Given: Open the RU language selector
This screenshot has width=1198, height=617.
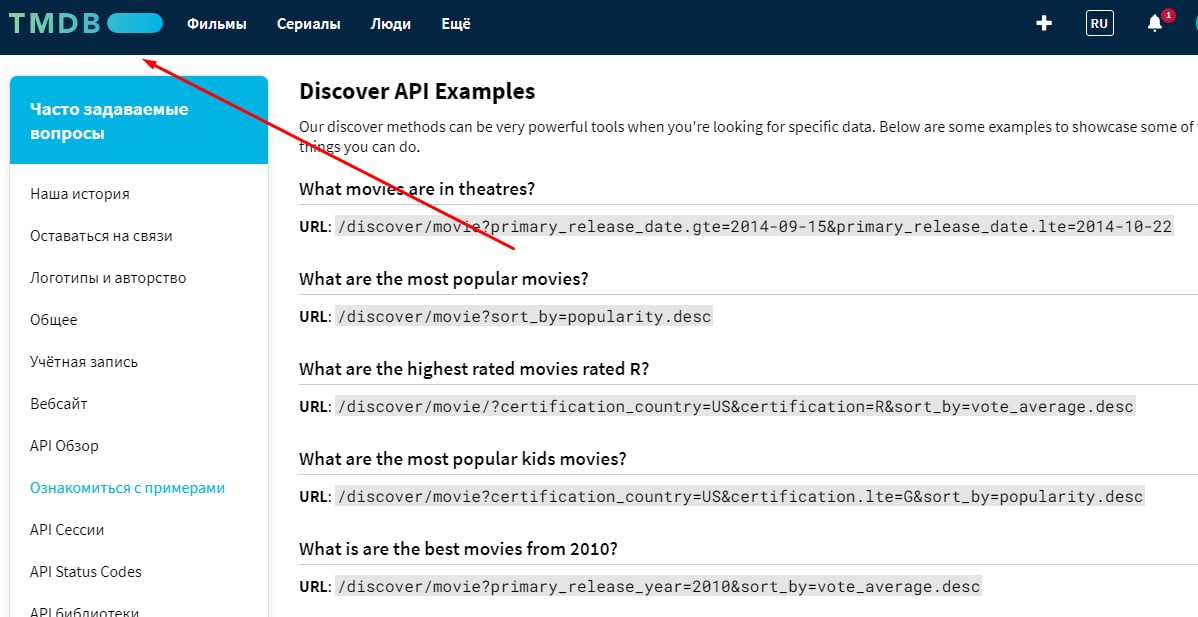Looking at the screenshot, I should click(x=1099, y=24).
